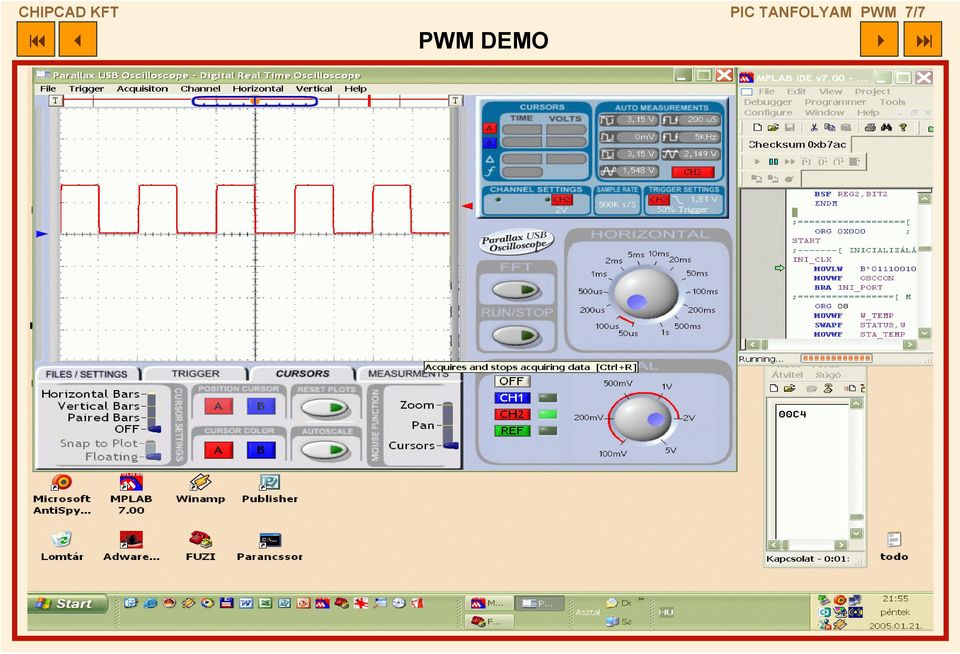Click the Help question mark icon in MPLAB

[x=903, y=127]
